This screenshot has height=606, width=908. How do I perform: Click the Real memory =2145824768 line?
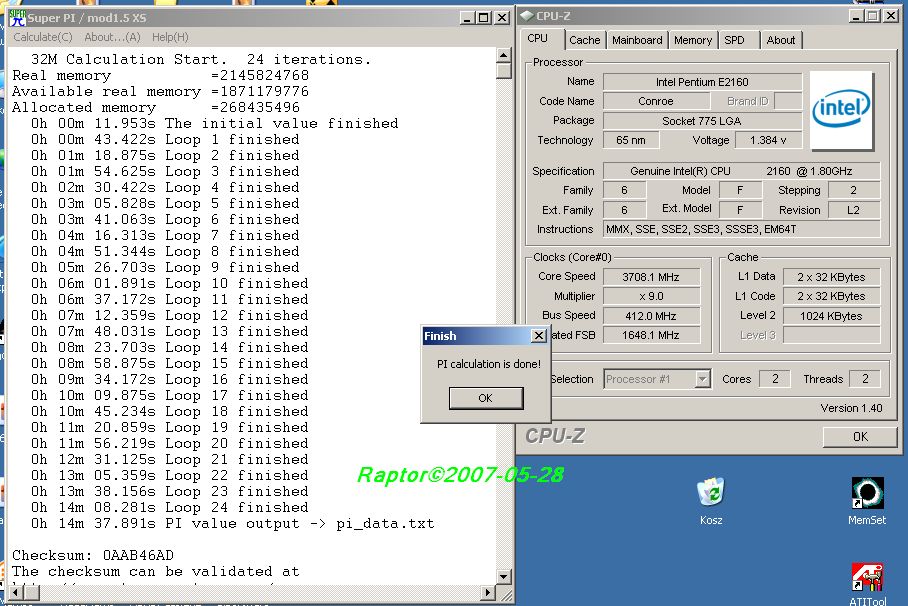pyautogui.click(x=160, y=75)
